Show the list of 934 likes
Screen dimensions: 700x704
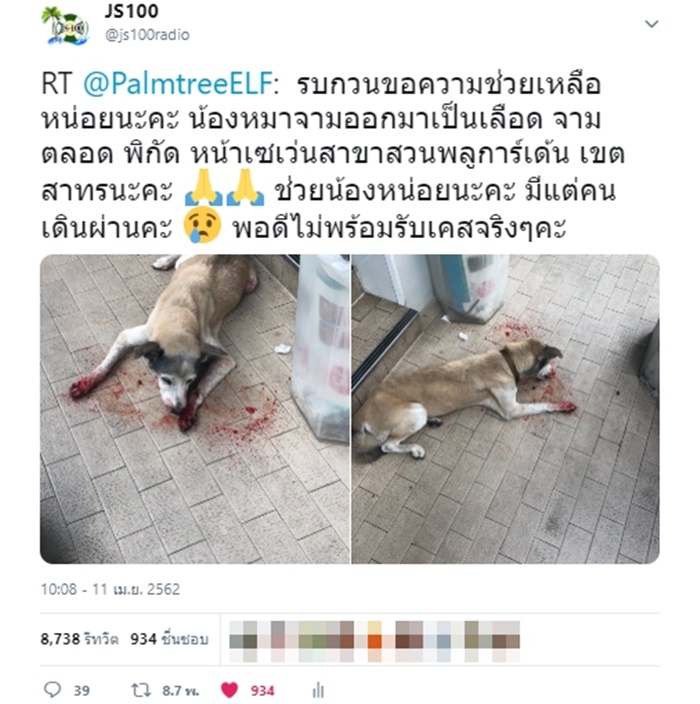pos(169,639)
